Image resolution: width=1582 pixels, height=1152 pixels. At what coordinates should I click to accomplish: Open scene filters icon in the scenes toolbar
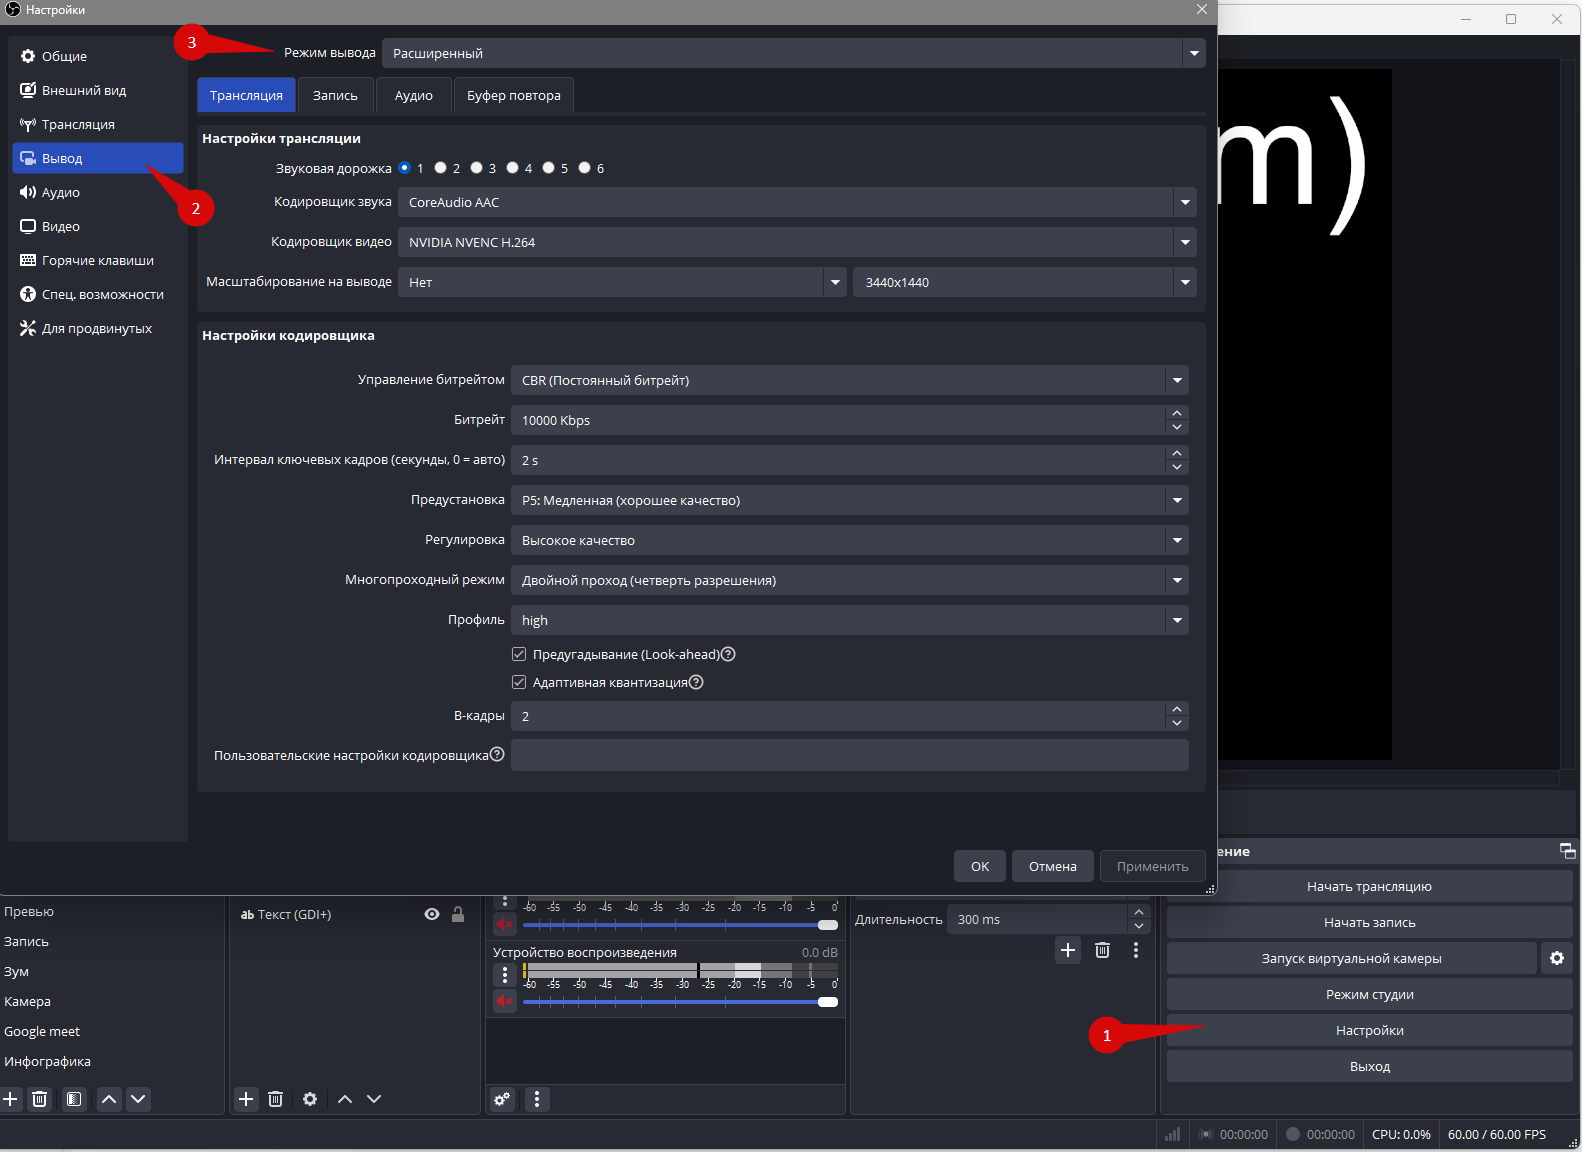coord(74,1099)
